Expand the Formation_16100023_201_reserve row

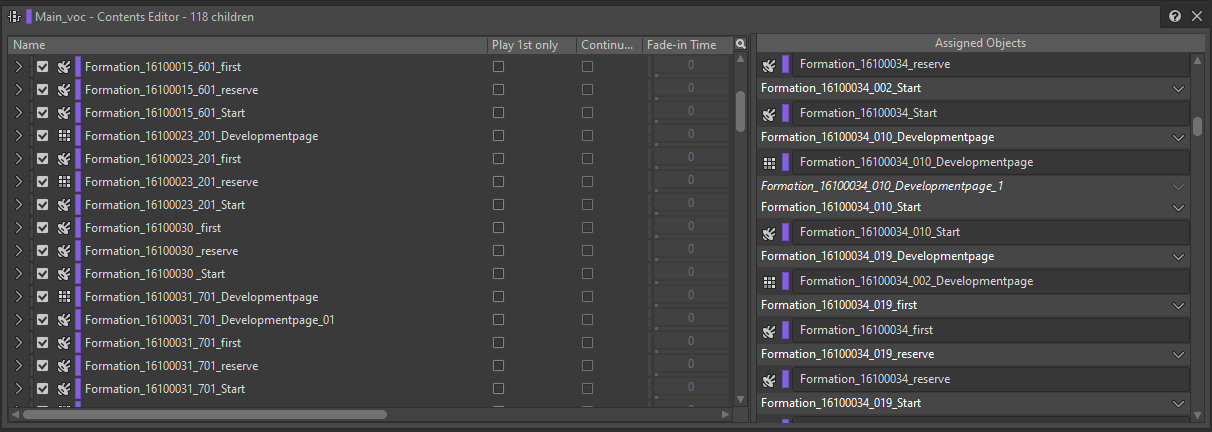point(18,182)
